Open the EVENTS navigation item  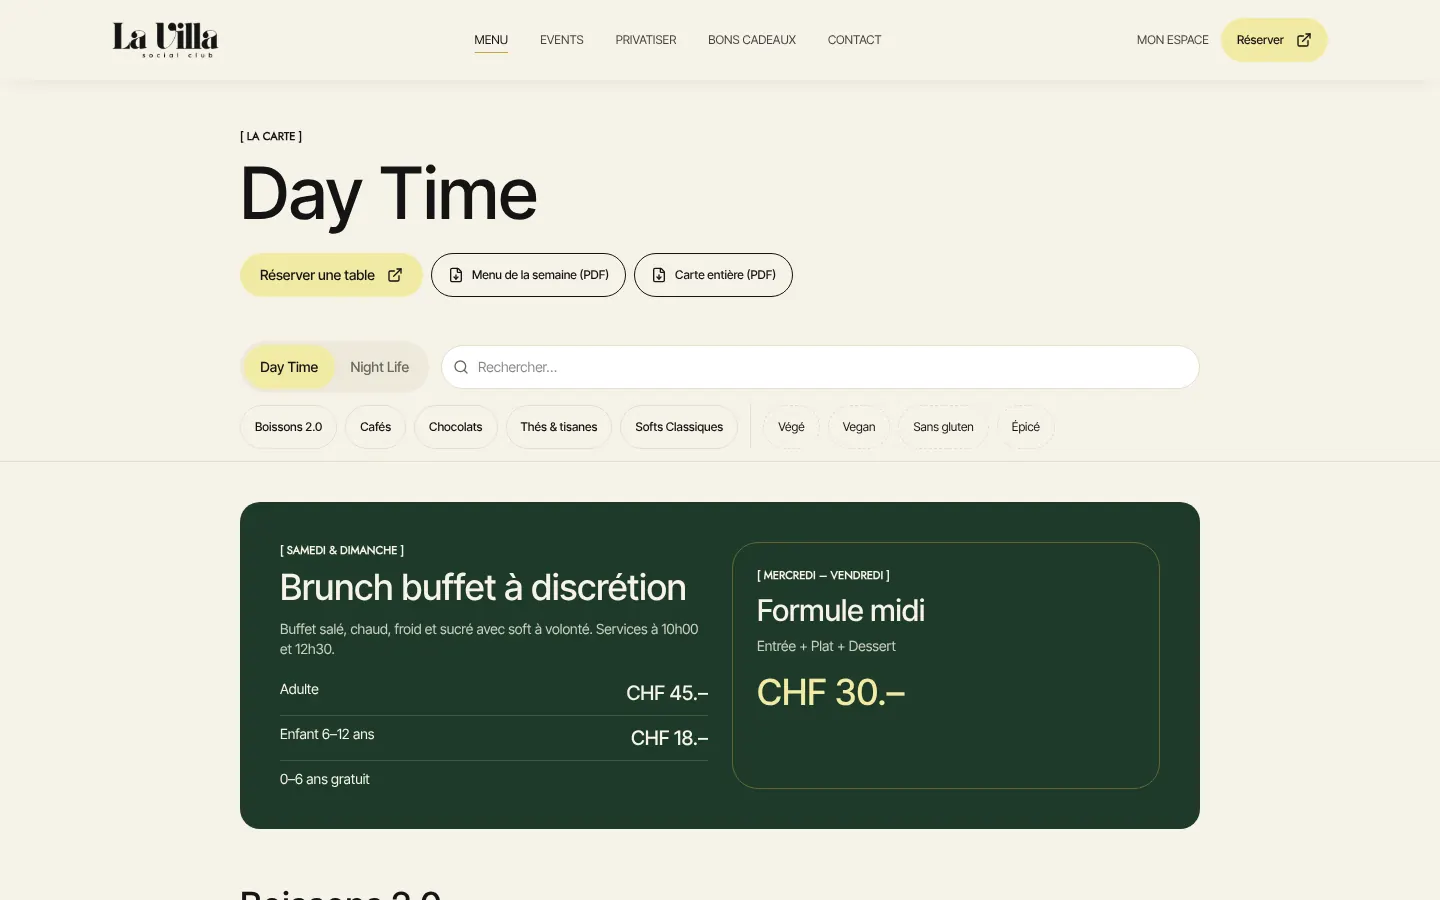562,40
